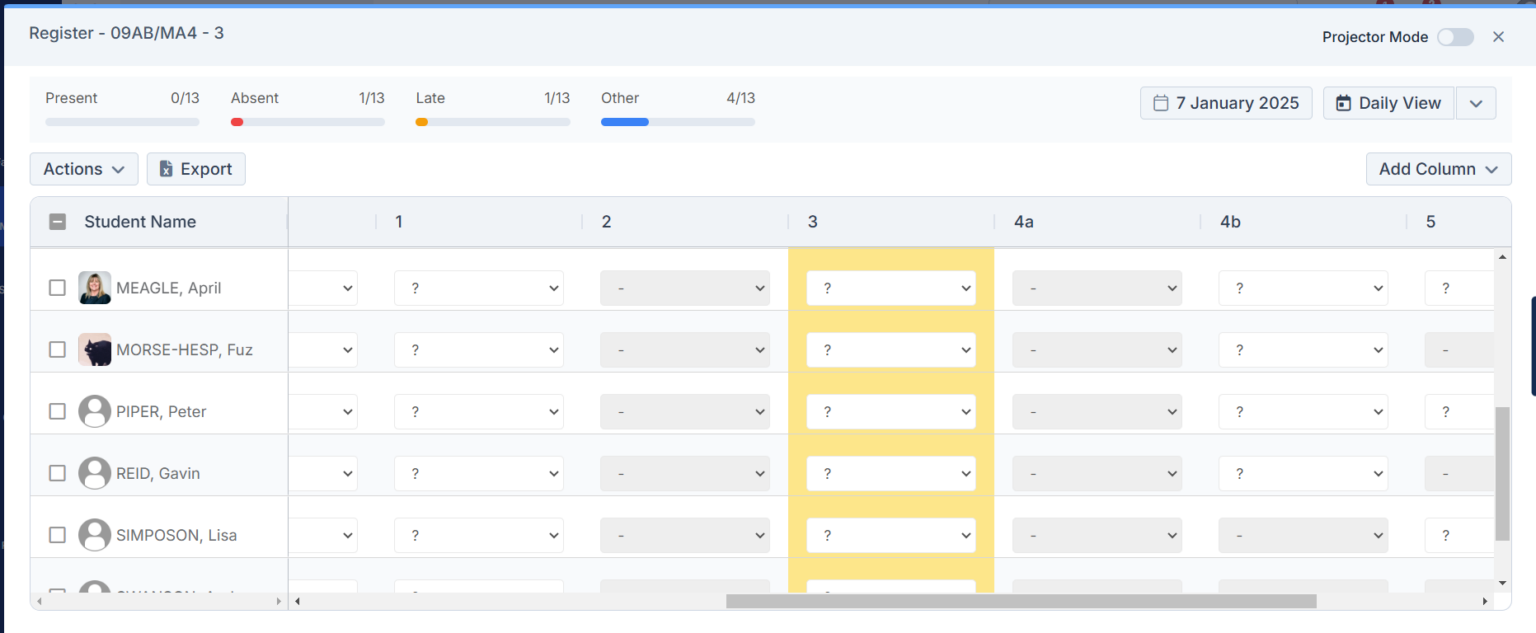This screenshot has height=633, width=1536.
Task: Open Gavin Reid's period 3 attendance dropdown
Action: tap(890, 473)
